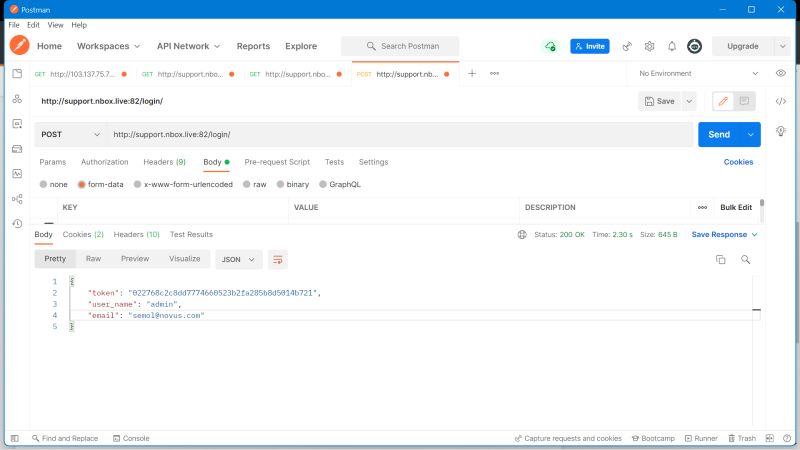Open notifications bell icon
This screenshot has width=800, height=450.
pos(672,46)
